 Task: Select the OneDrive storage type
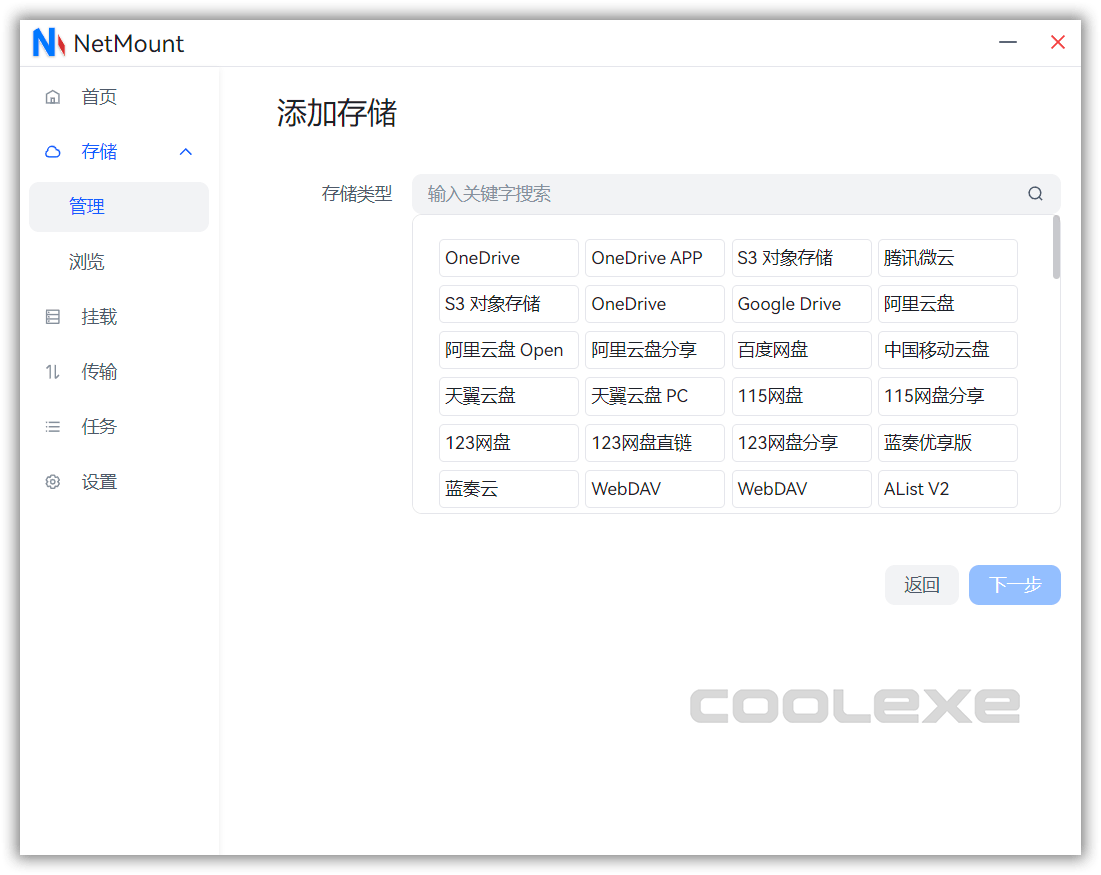(x=508, y=257)
